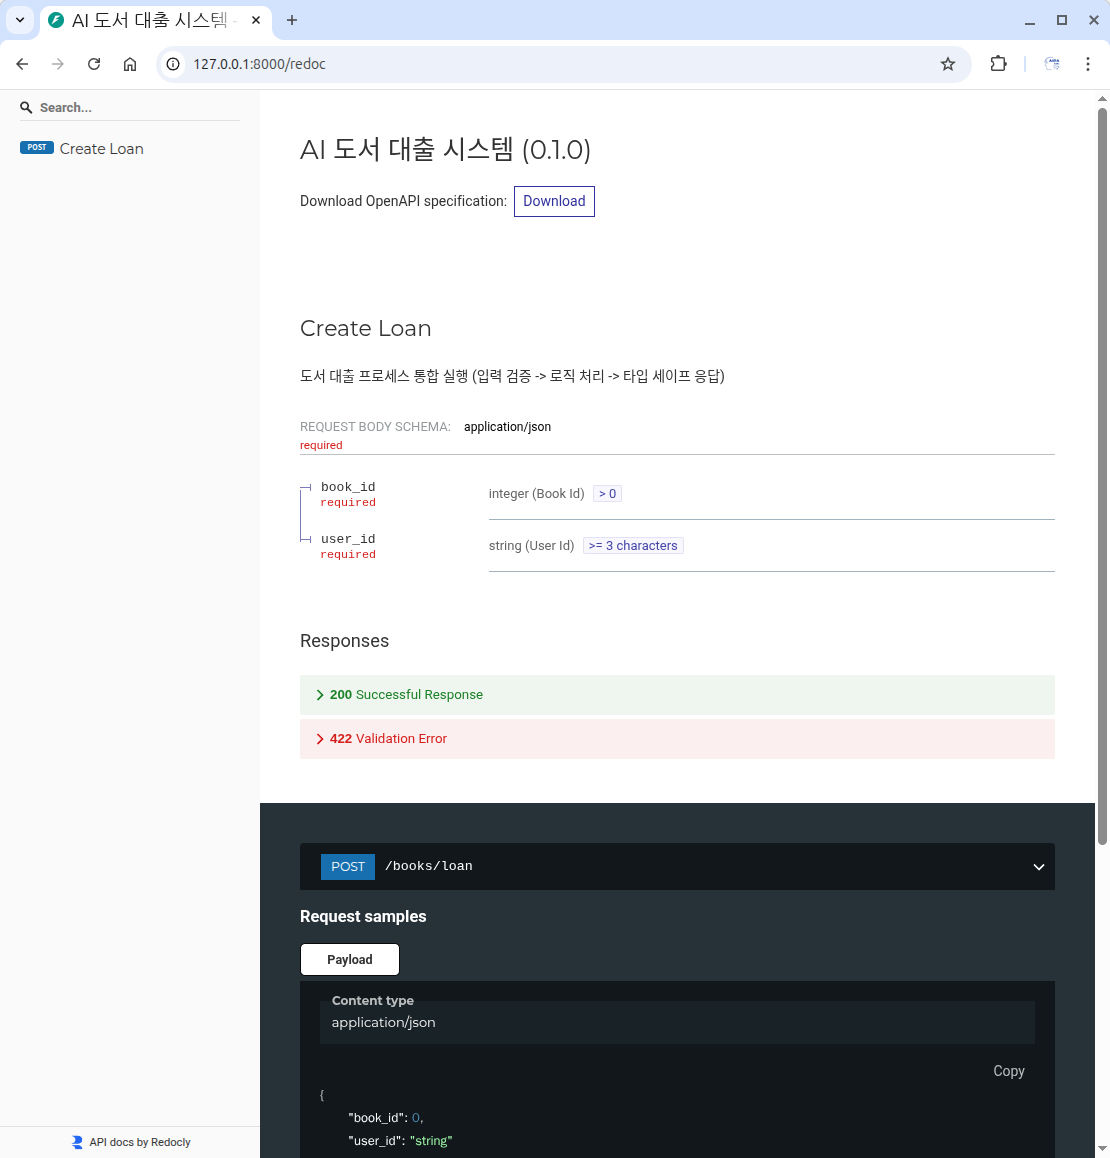Open the tab search dropdown arrow
1110x1158 pixels.
click(19, 20)
